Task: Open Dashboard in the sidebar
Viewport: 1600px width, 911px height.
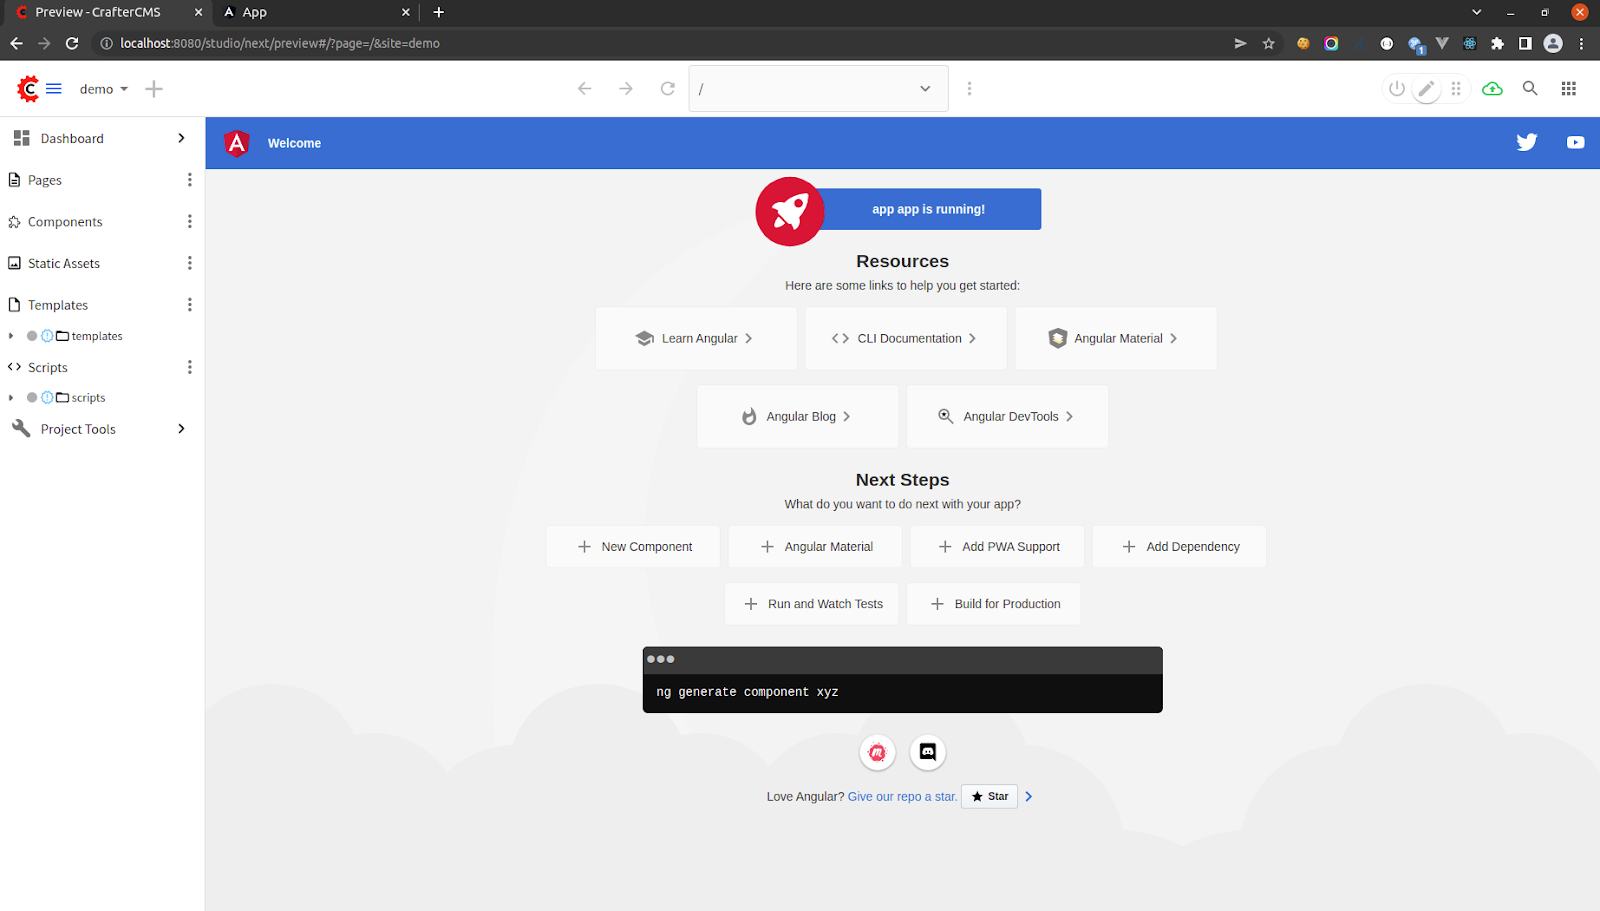Action: tap(72, 139)
